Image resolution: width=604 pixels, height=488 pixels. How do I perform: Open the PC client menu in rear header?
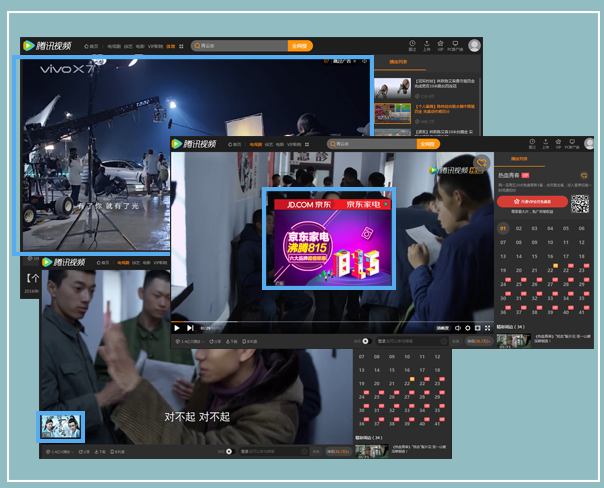456,44
